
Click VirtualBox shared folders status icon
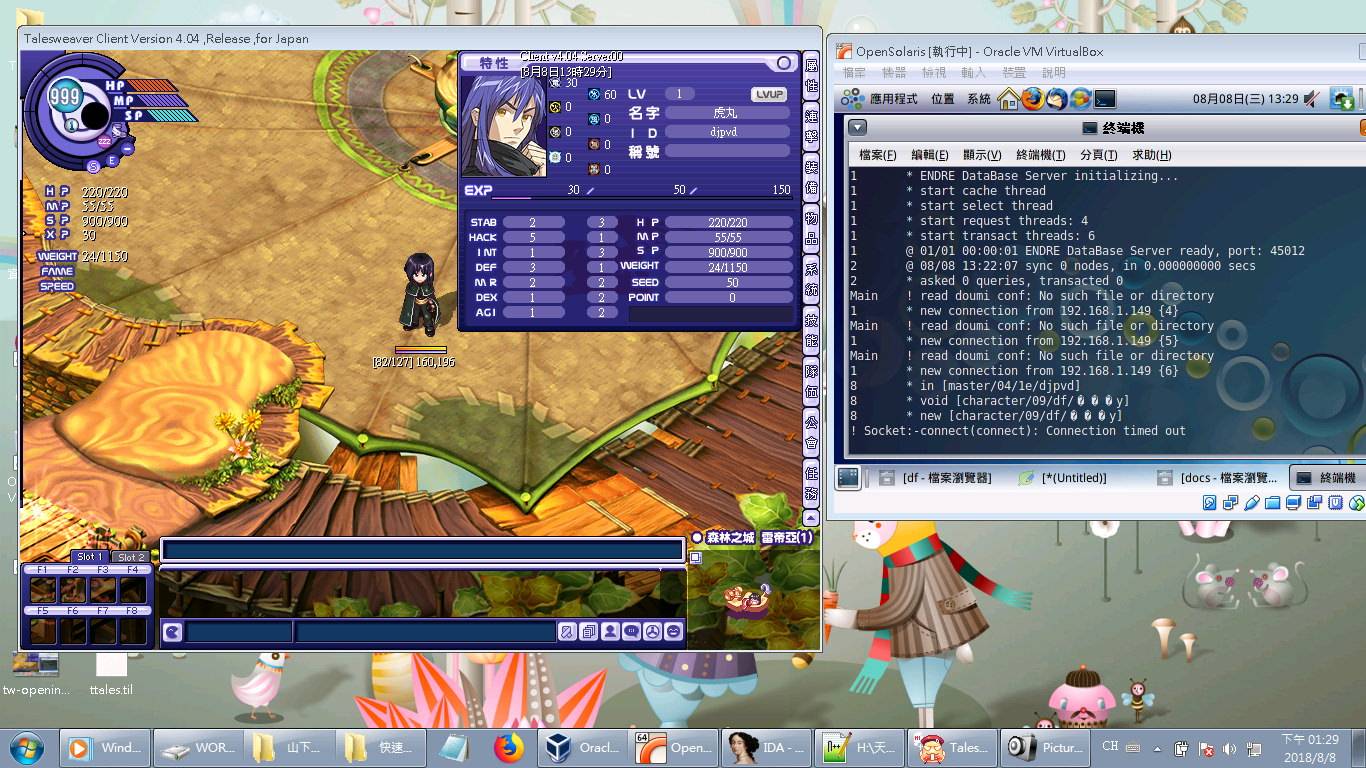coord(1272,503)
